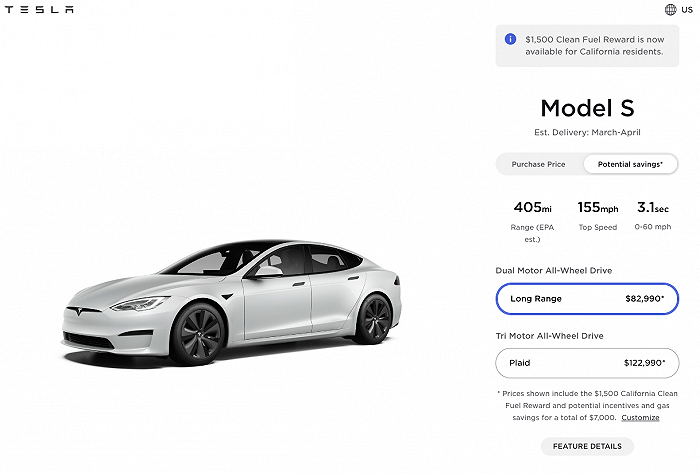Click the Tesla logo

(40, 10)
